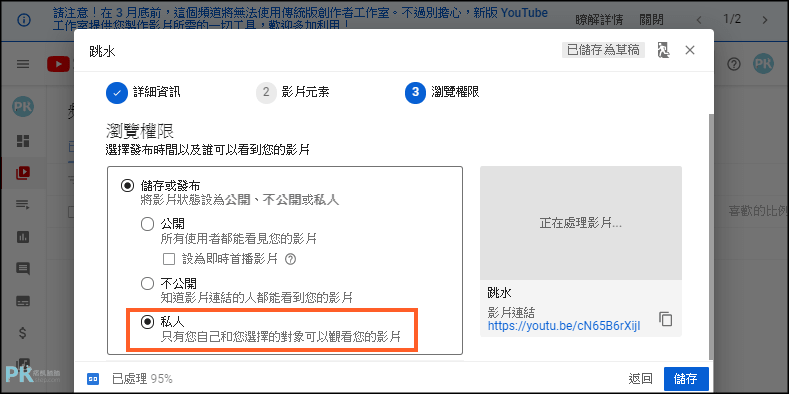789x394 pixels.
Task: Go to step 3 瀏覽權限
Action: tap(442, 93)
